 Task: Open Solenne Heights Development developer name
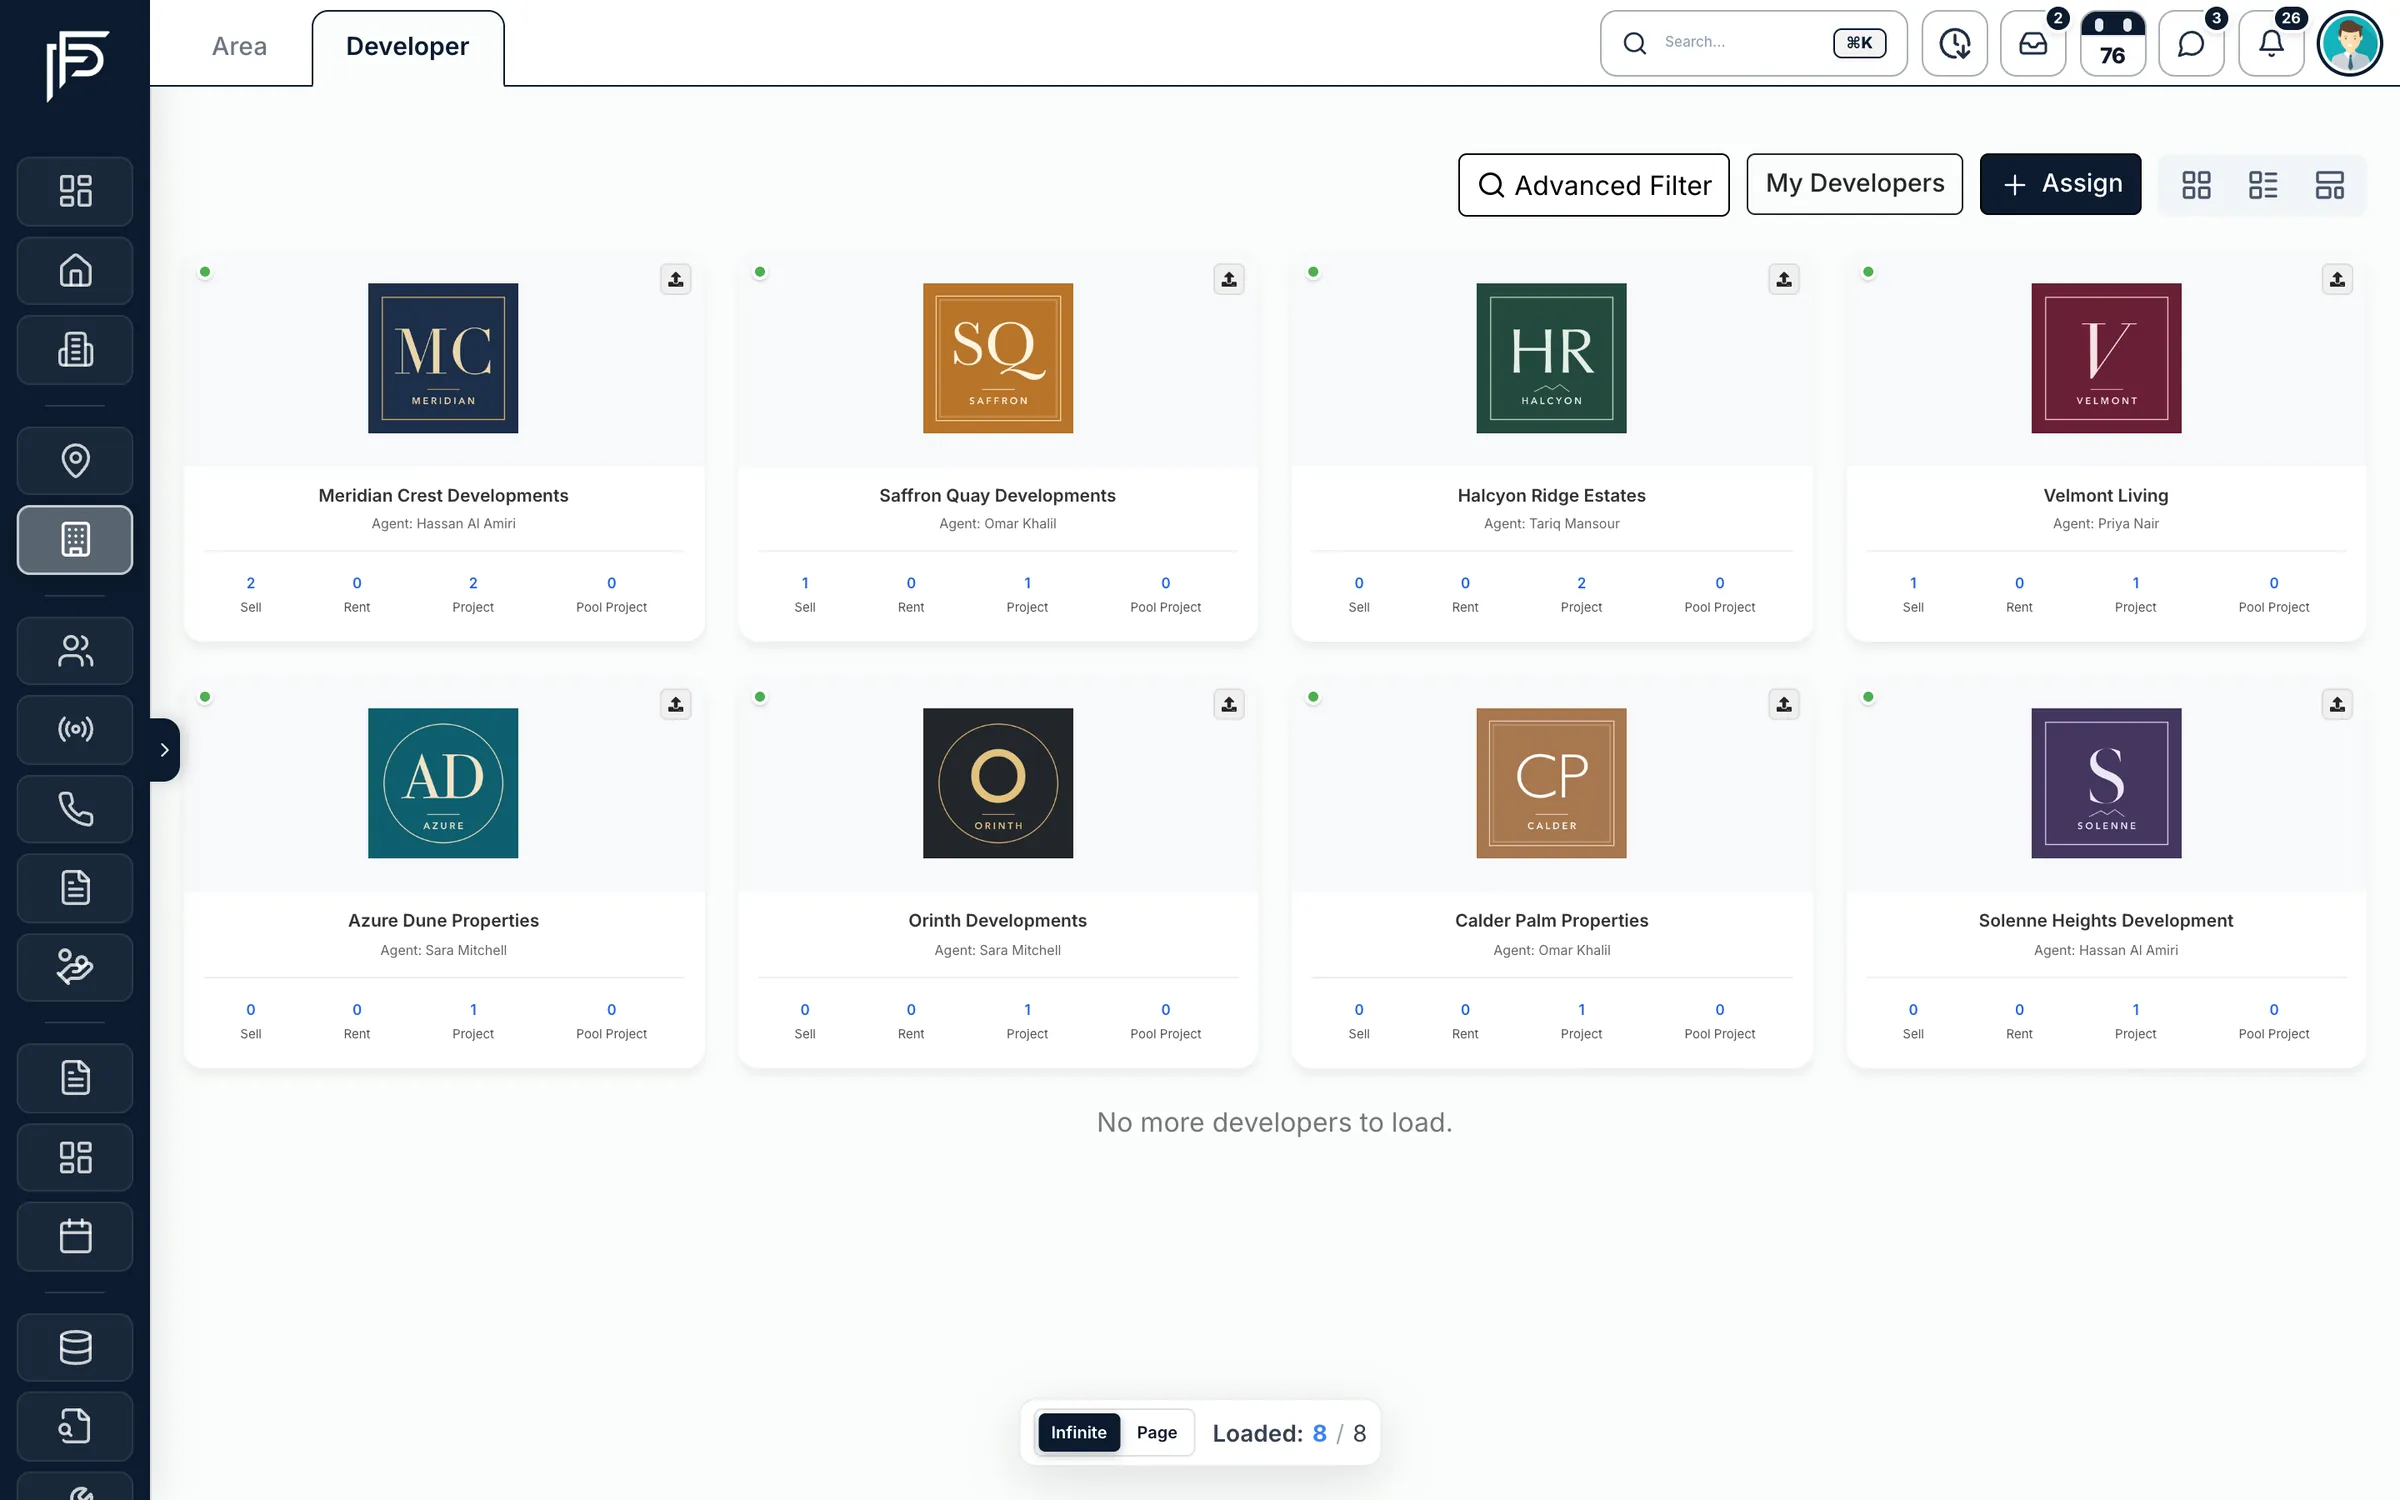pos(2105,920)
